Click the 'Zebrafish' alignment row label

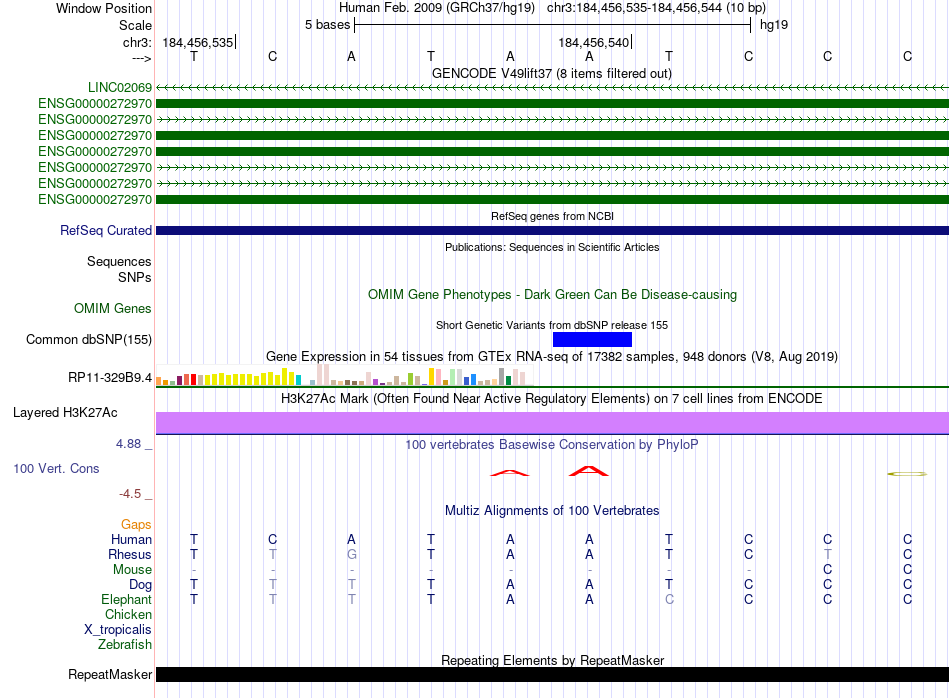tap(125, 645)
